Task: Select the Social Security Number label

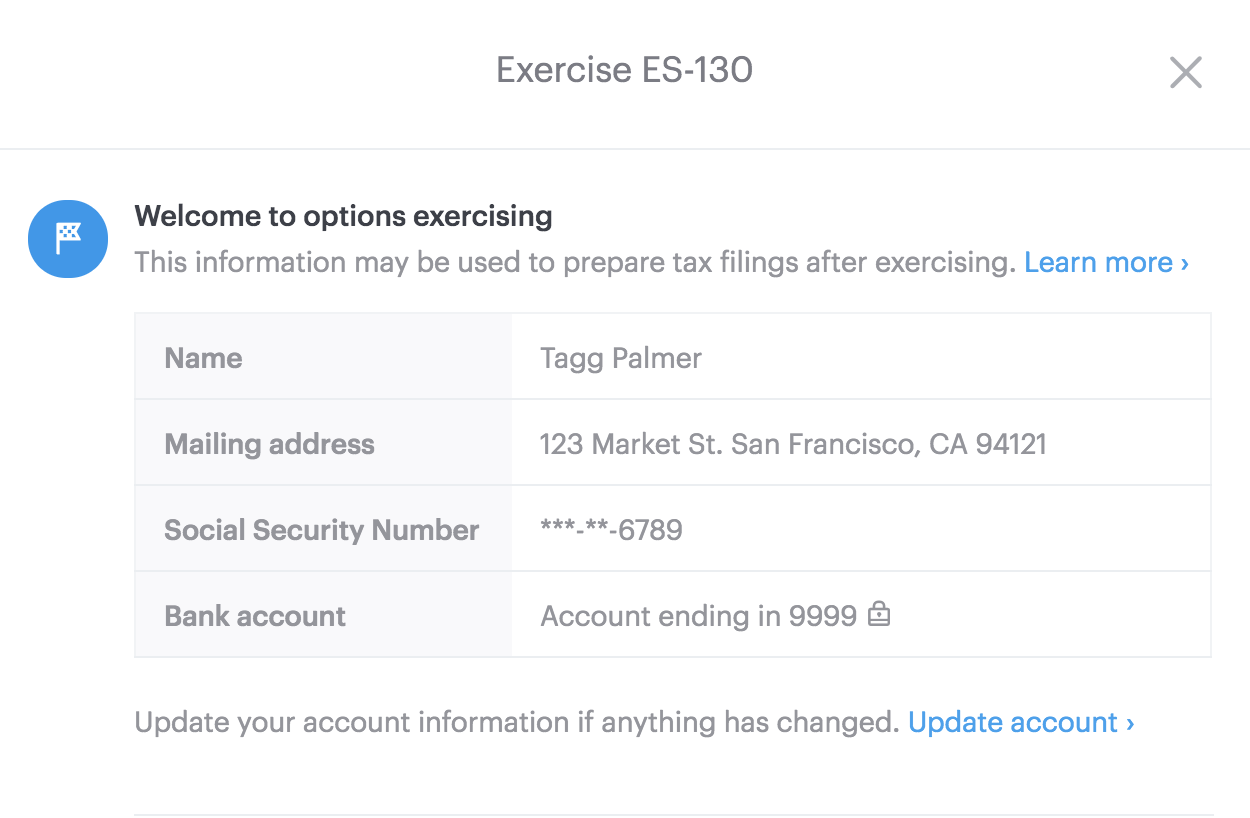Action: (321, 530)
